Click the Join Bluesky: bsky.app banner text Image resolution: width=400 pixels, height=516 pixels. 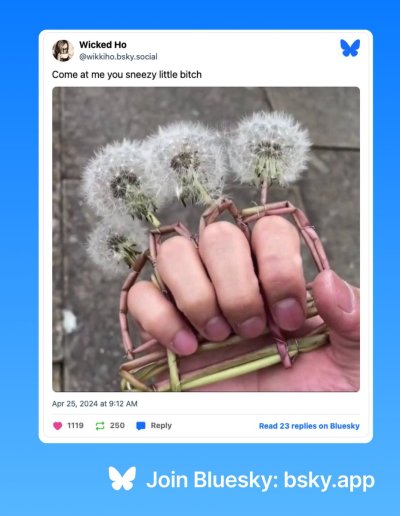click(260, 480)
